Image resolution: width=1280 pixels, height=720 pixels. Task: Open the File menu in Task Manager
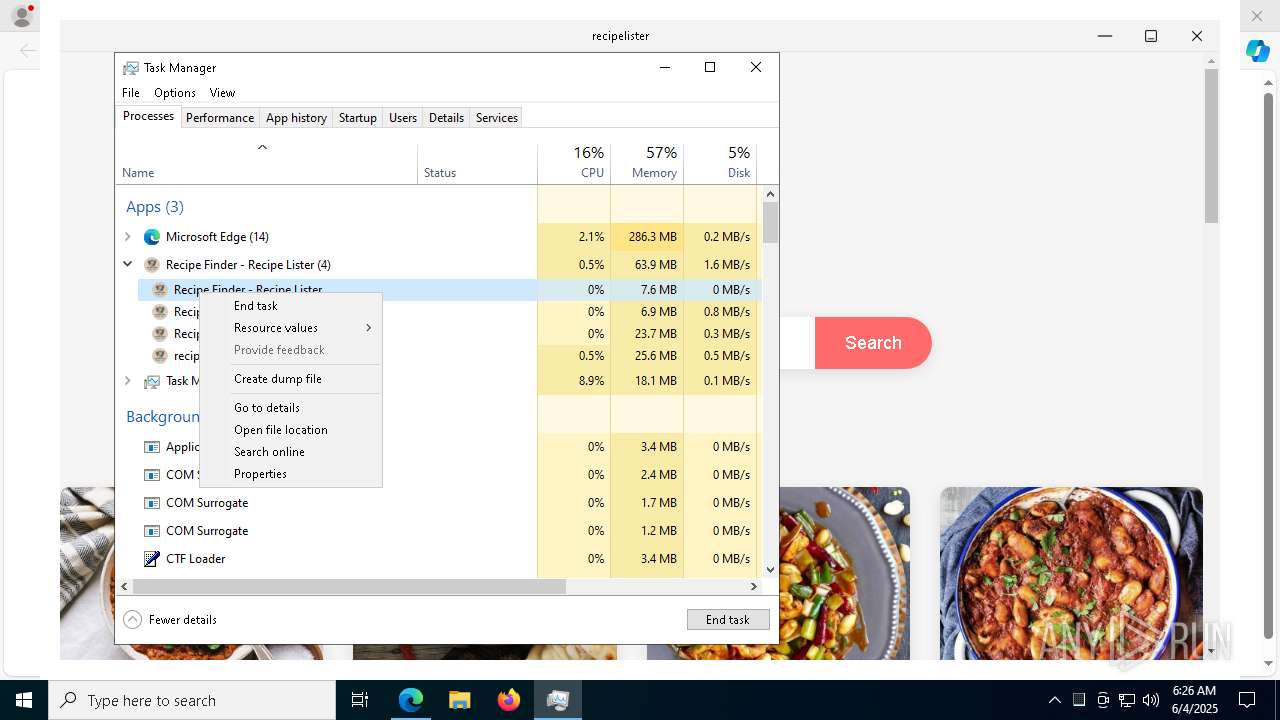coord(131,93)
